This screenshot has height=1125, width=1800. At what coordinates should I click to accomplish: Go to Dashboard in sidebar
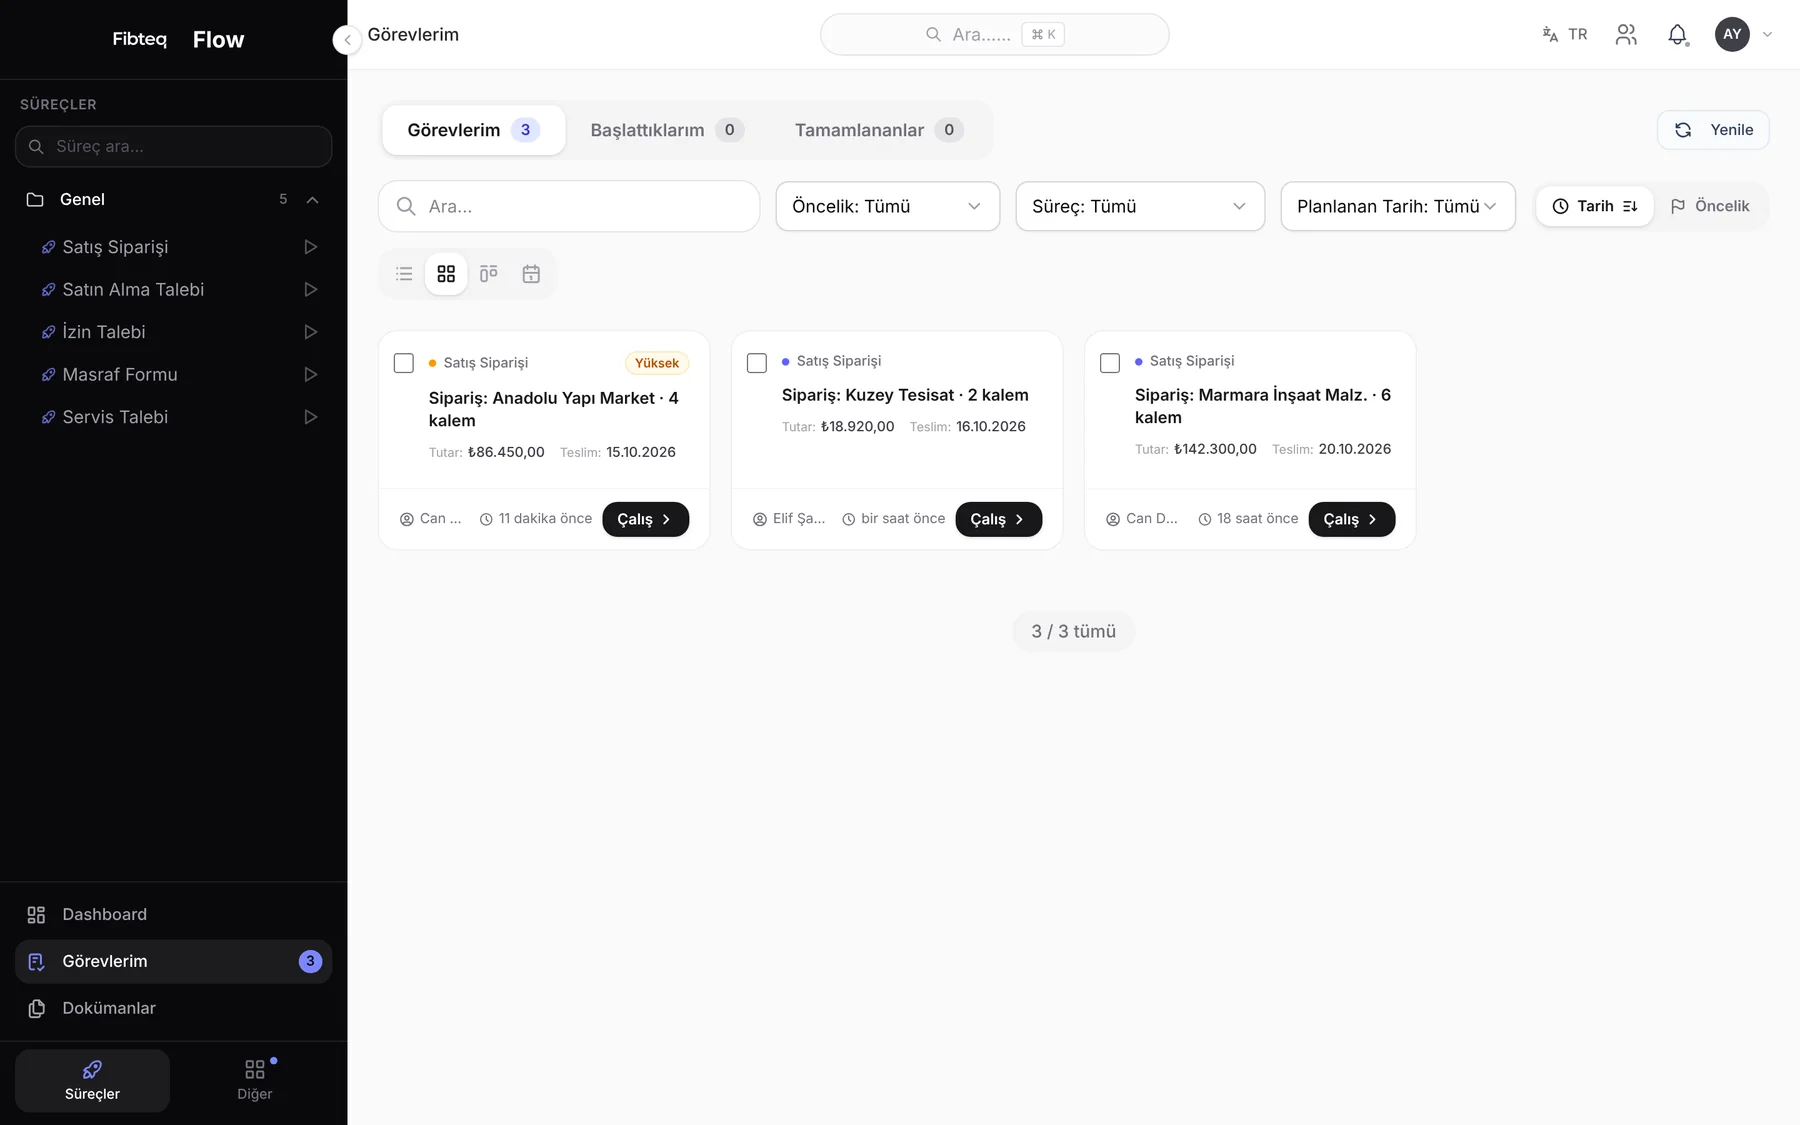pos(173,915)
